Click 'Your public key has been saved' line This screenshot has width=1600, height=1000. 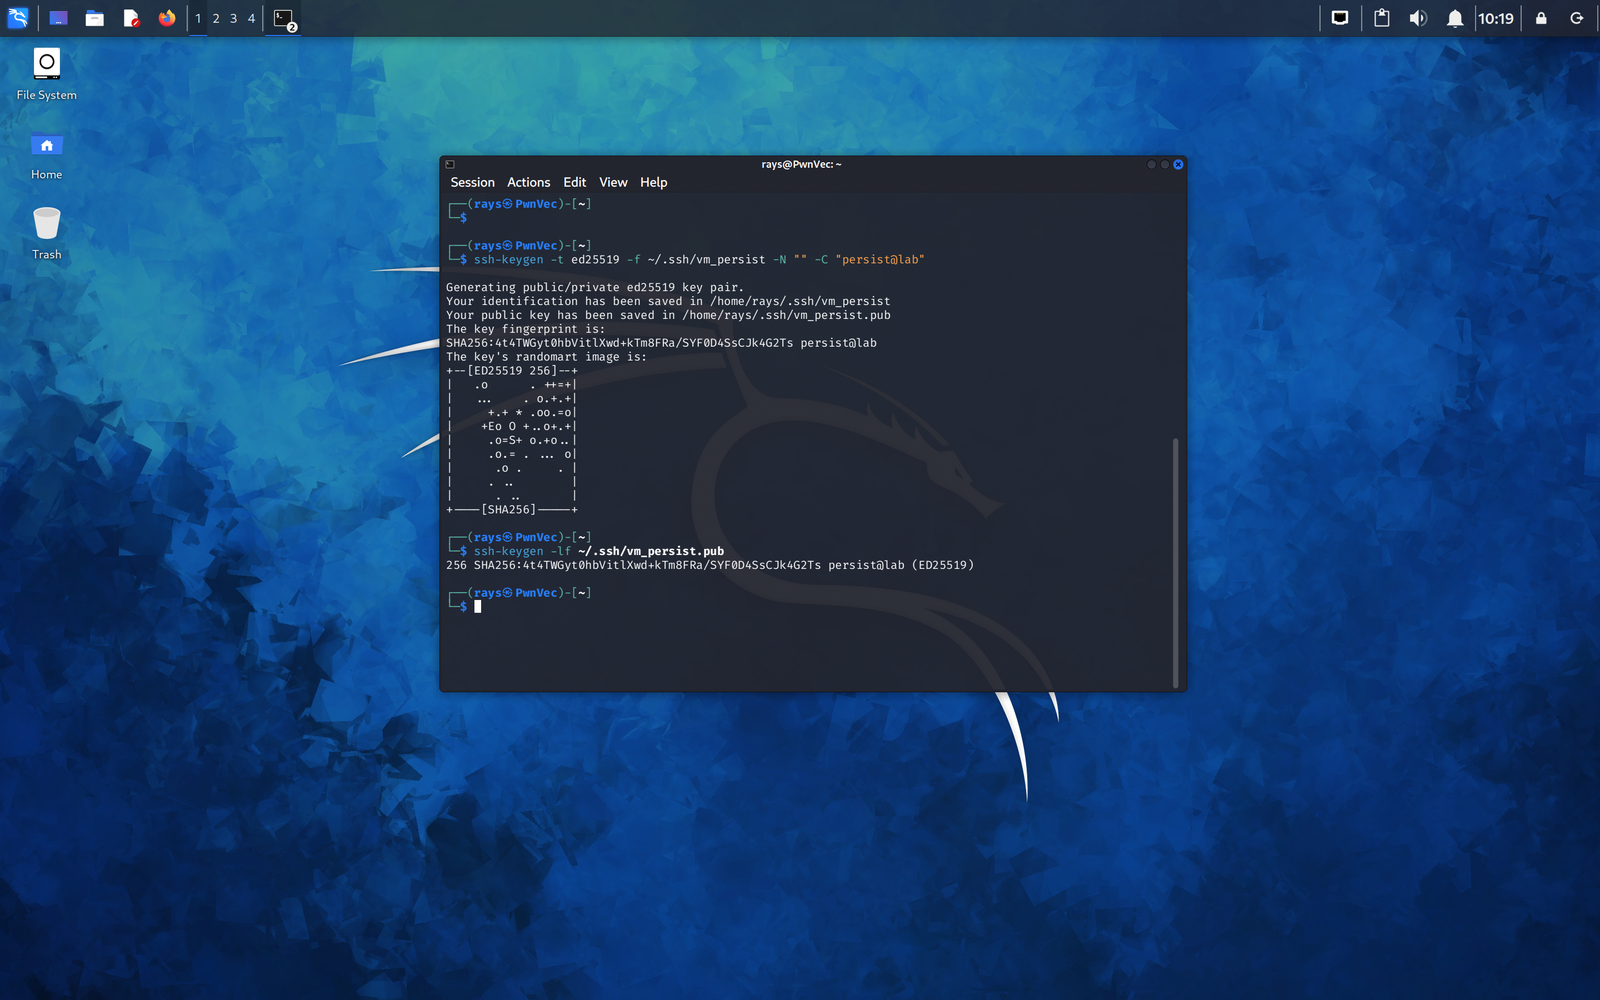tap(668, 315)
